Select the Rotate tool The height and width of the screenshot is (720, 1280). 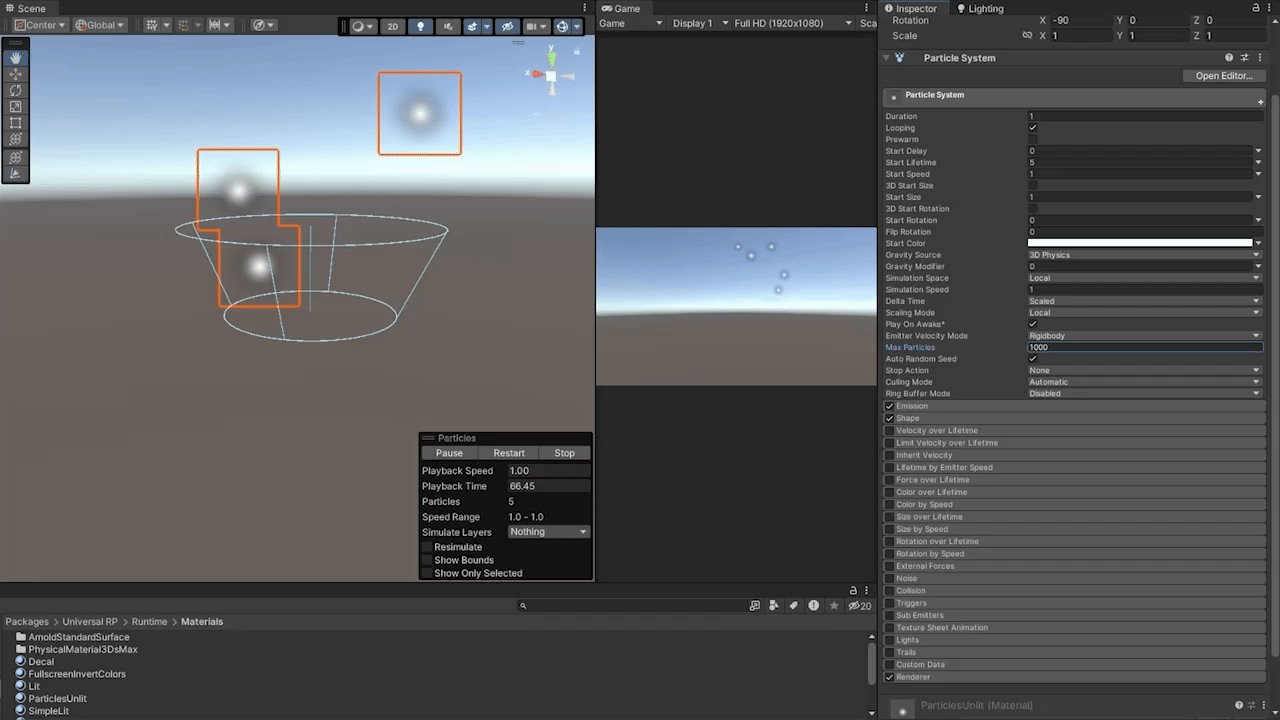(16, 90)
